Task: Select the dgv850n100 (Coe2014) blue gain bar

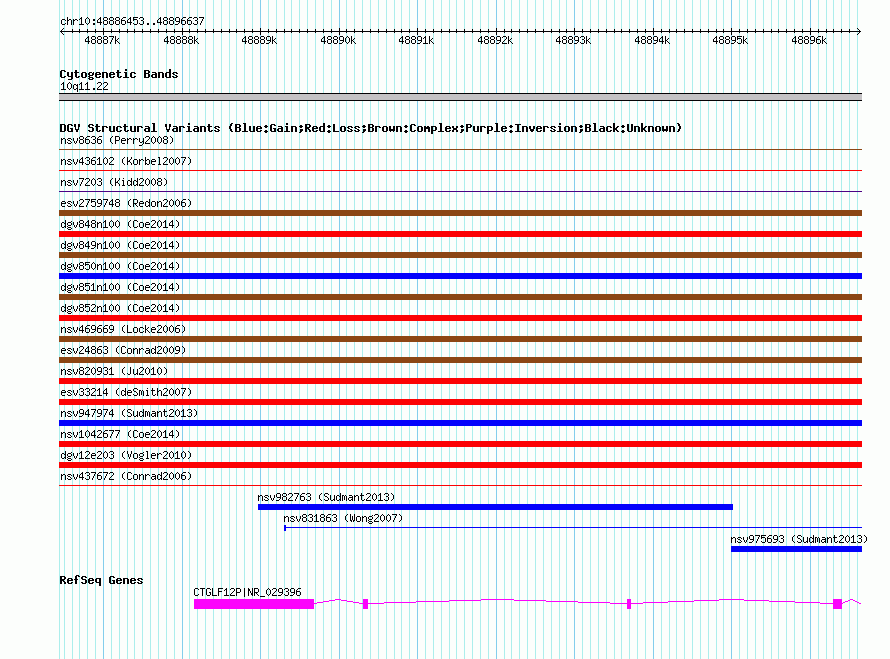Action: click(460, 276)
